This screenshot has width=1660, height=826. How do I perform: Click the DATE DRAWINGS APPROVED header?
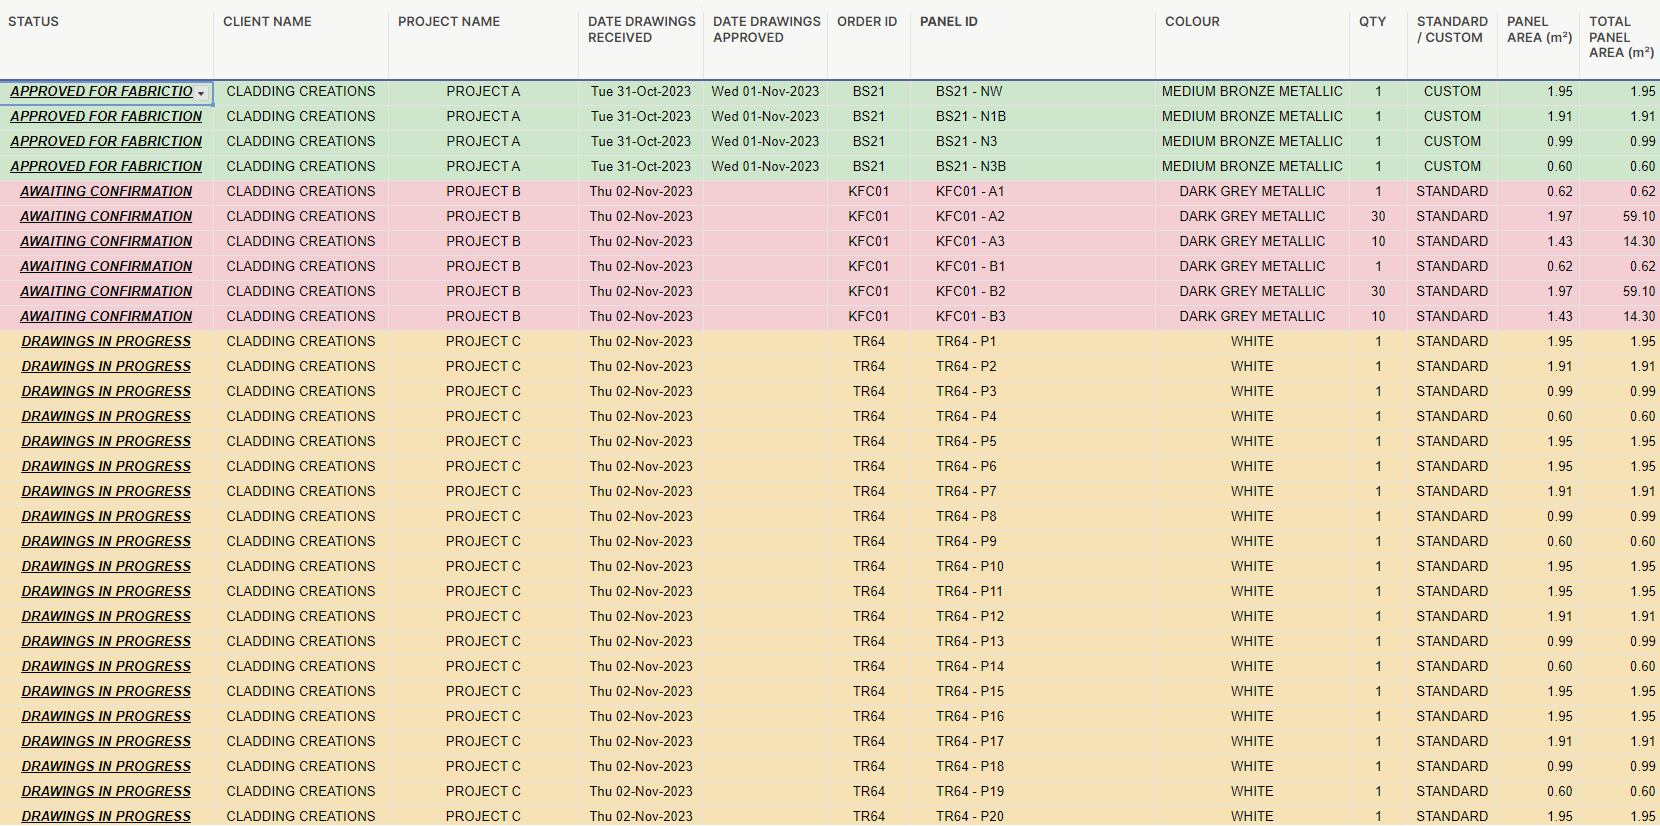pyautogui.click(x=766, y=30)
